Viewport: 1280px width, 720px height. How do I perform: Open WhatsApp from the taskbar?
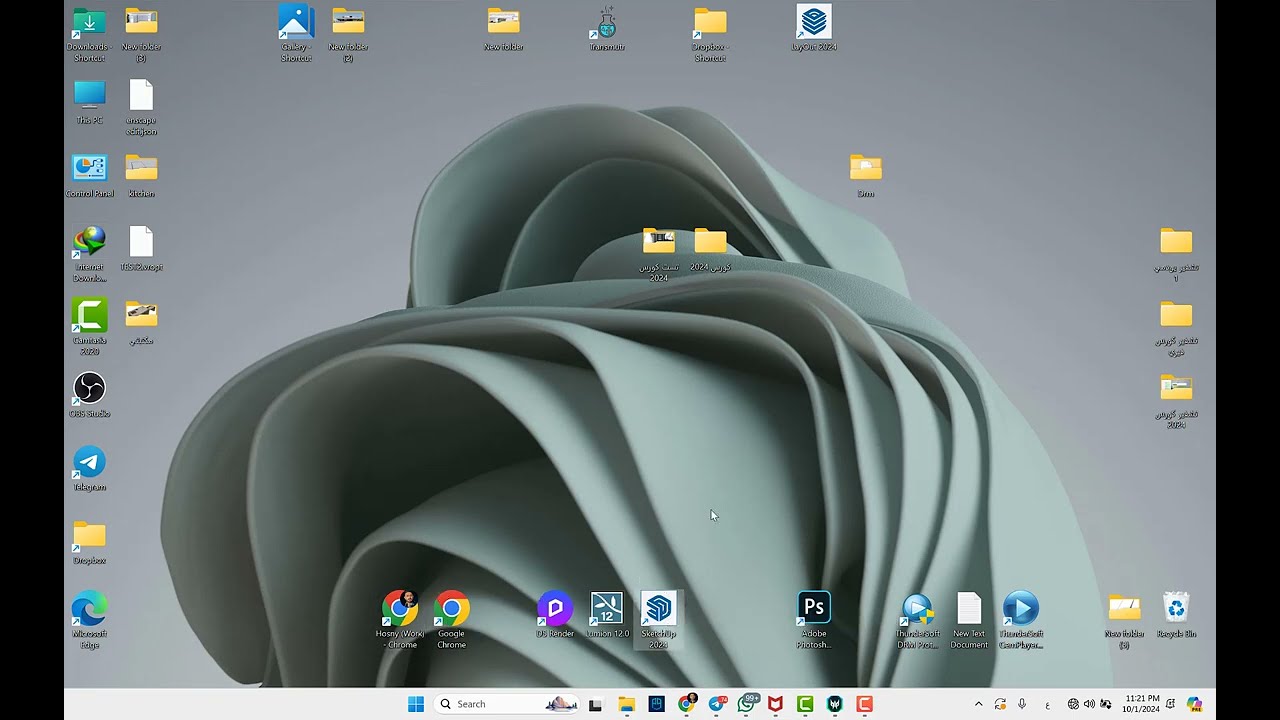[x=746, y=704]
